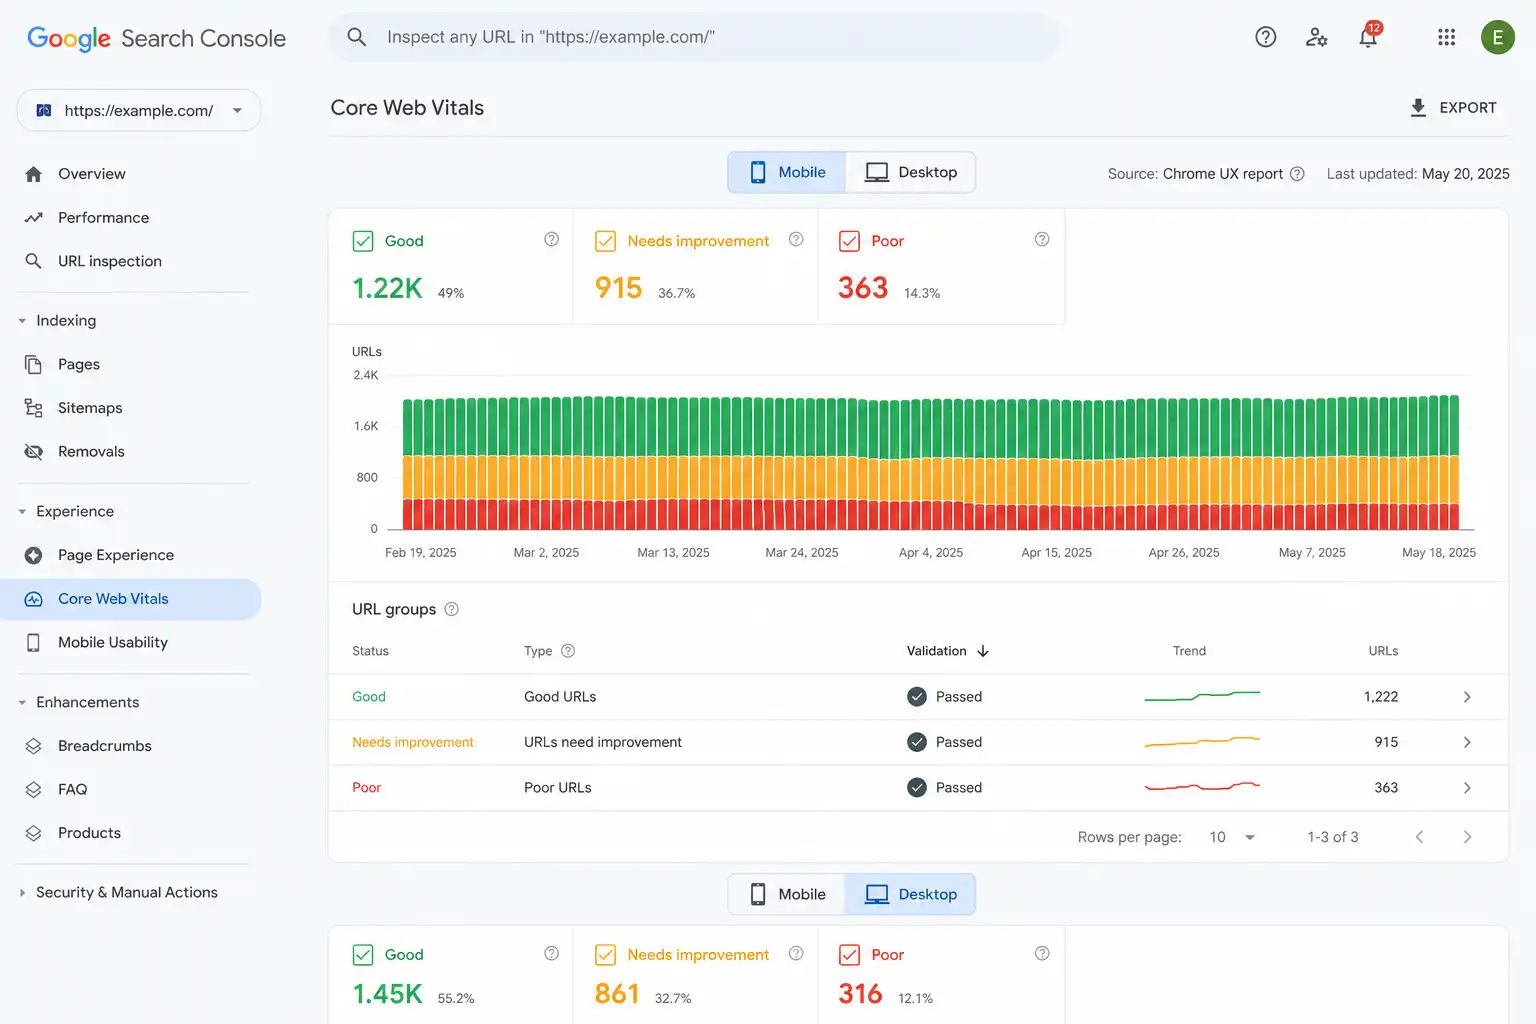Click help icon on the mobile Good card
This screenshot has width=1536, height=1024.
[x=551, y=239]
